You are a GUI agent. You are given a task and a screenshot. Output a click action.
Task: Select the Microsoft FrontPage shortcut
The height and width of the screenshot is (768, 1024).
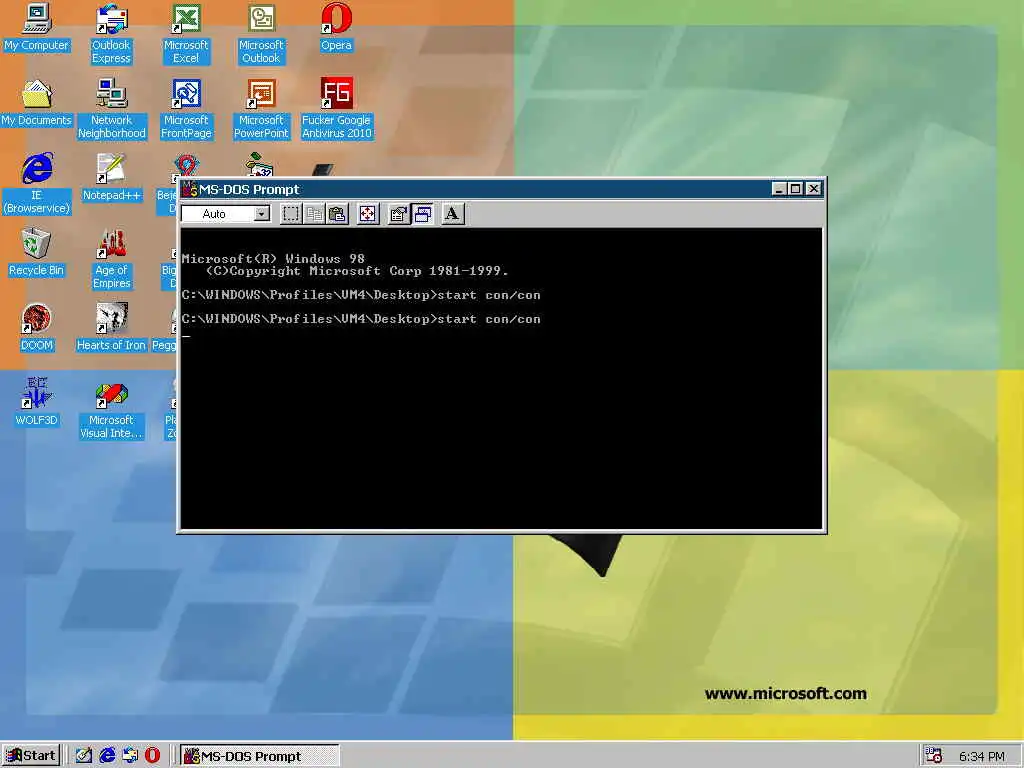[x=186, y=109]
